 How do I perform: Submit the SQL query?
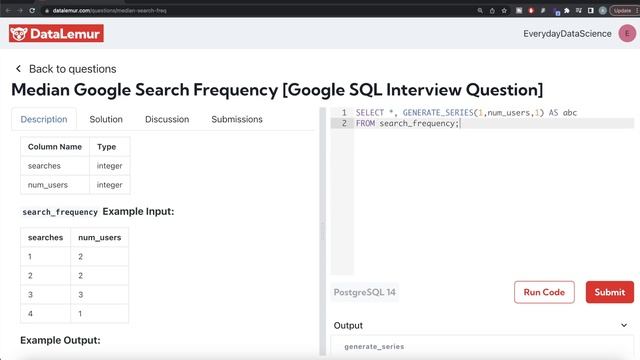(610, 292)
